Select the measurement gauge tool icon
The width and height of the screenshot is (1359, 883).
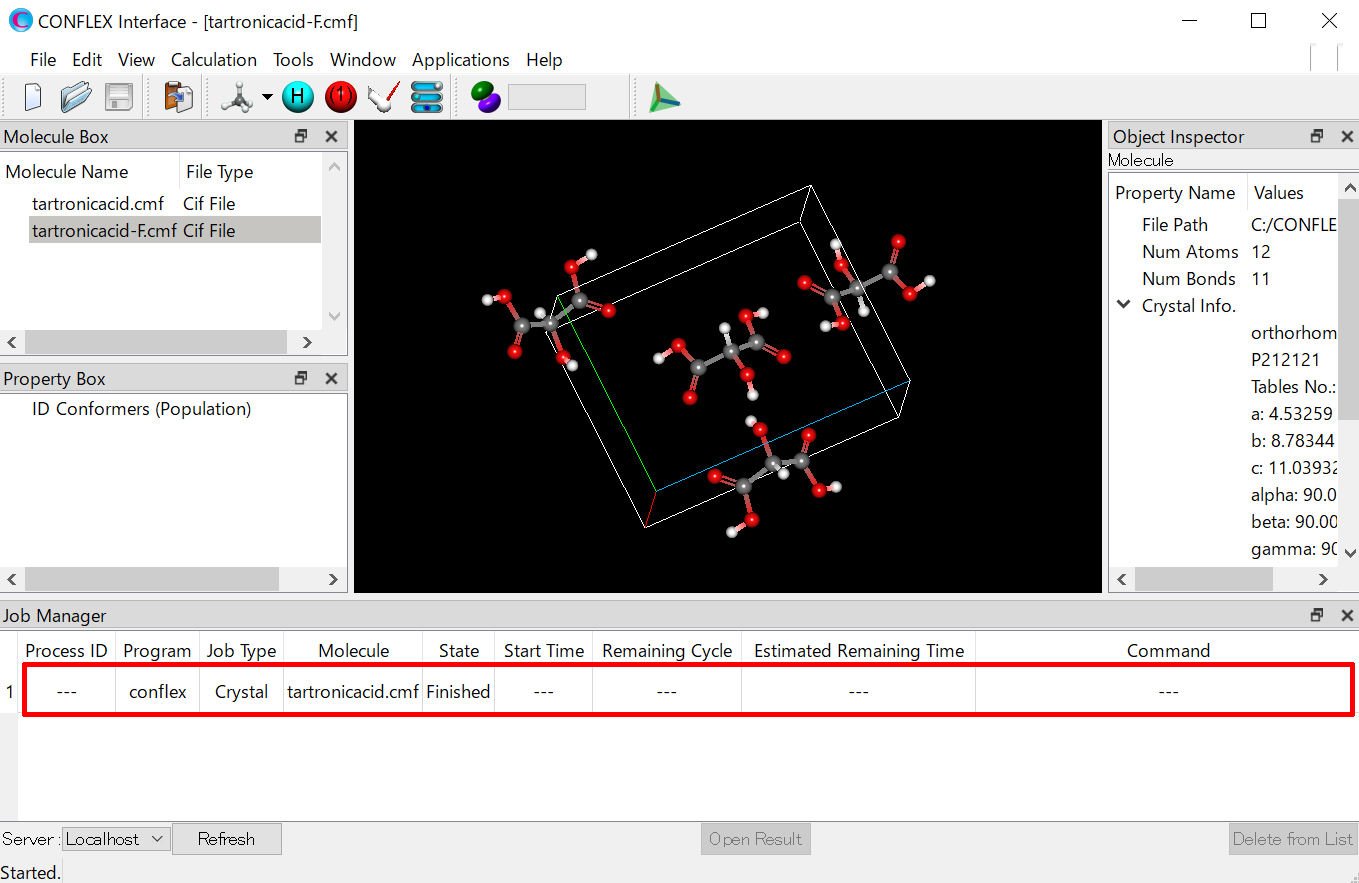tap(384, 97)
